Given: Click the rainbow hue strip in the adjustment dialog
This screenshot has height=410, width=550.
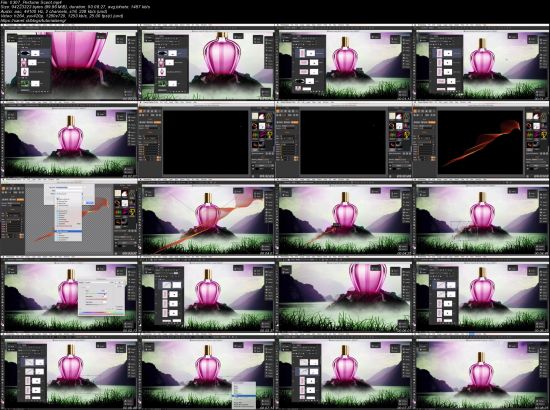Looking at the screenshot, I should [101, 313].
